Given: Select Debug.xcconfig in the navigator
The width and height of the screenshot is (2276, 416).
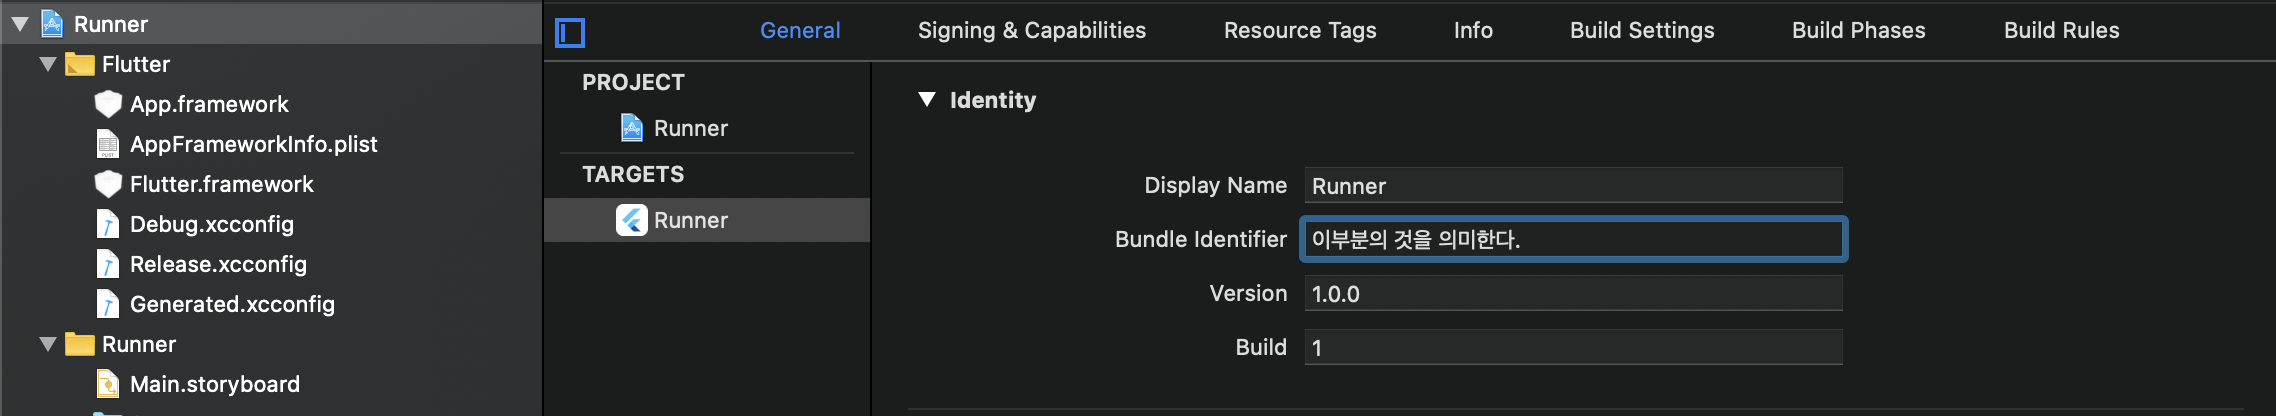Looking at the screenshot, I should [x=212, y=224].
